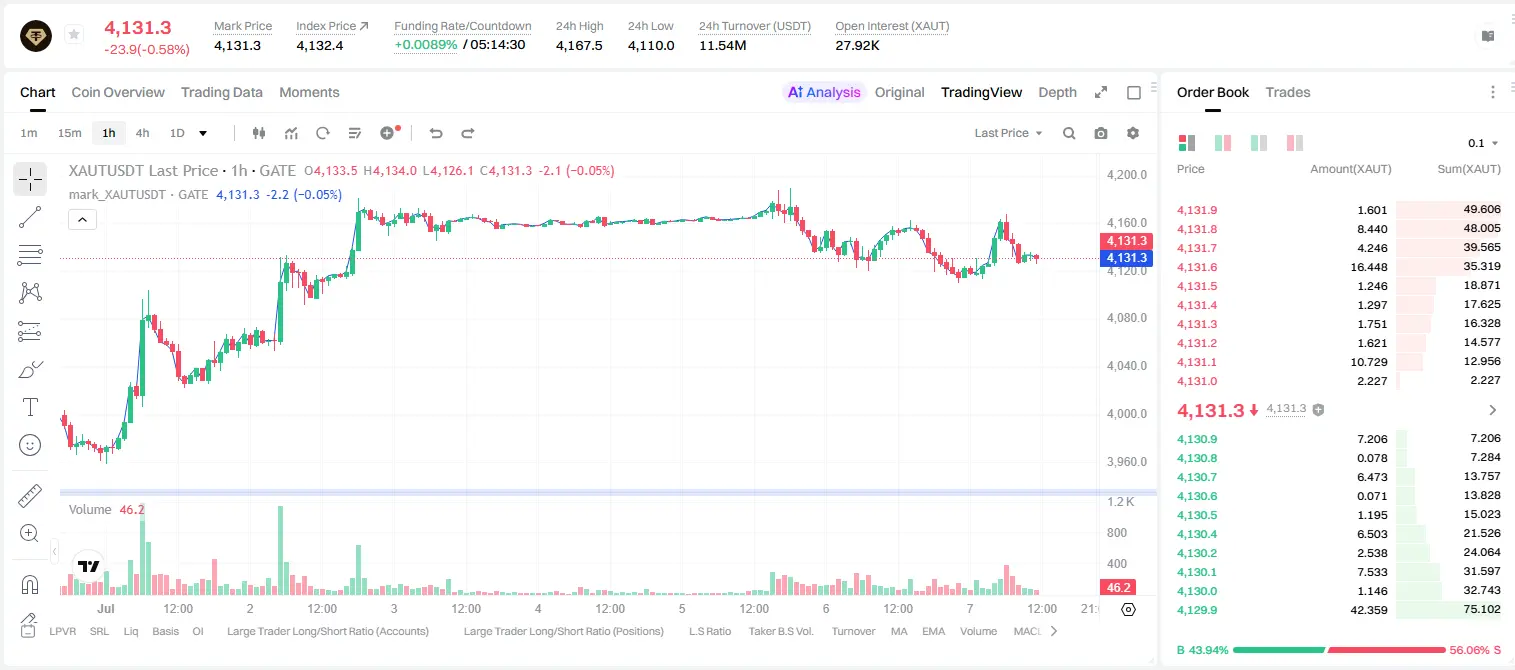
Task: Open the Coin Overview tab
Action: (118, 92)
